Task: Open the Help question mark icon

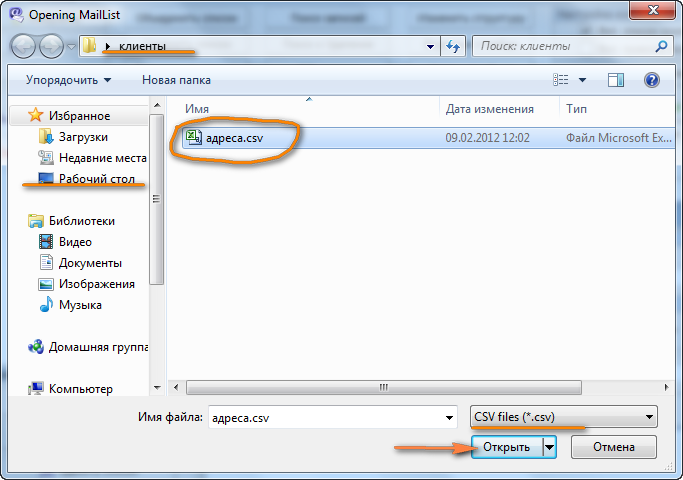Action: (651, 80)
